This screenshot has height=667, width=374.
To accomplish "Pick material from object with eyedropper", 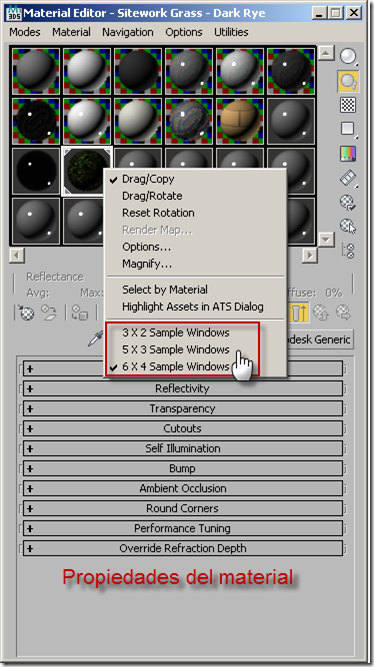I will pos(95,339).
